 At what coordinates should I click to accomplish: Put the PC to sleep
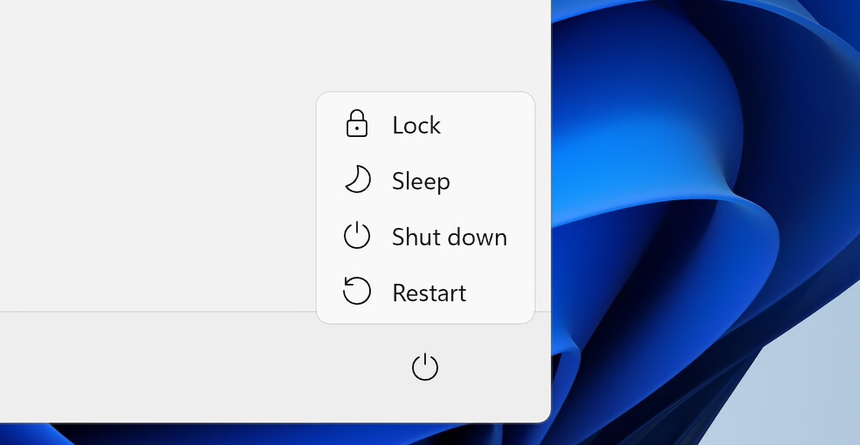421,181
